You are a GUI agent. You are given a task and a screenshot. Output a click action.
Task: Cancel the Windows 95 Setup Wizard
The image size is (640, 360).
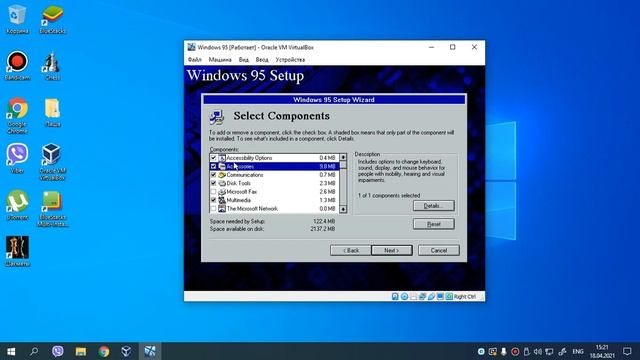click(x=439, y=251)
